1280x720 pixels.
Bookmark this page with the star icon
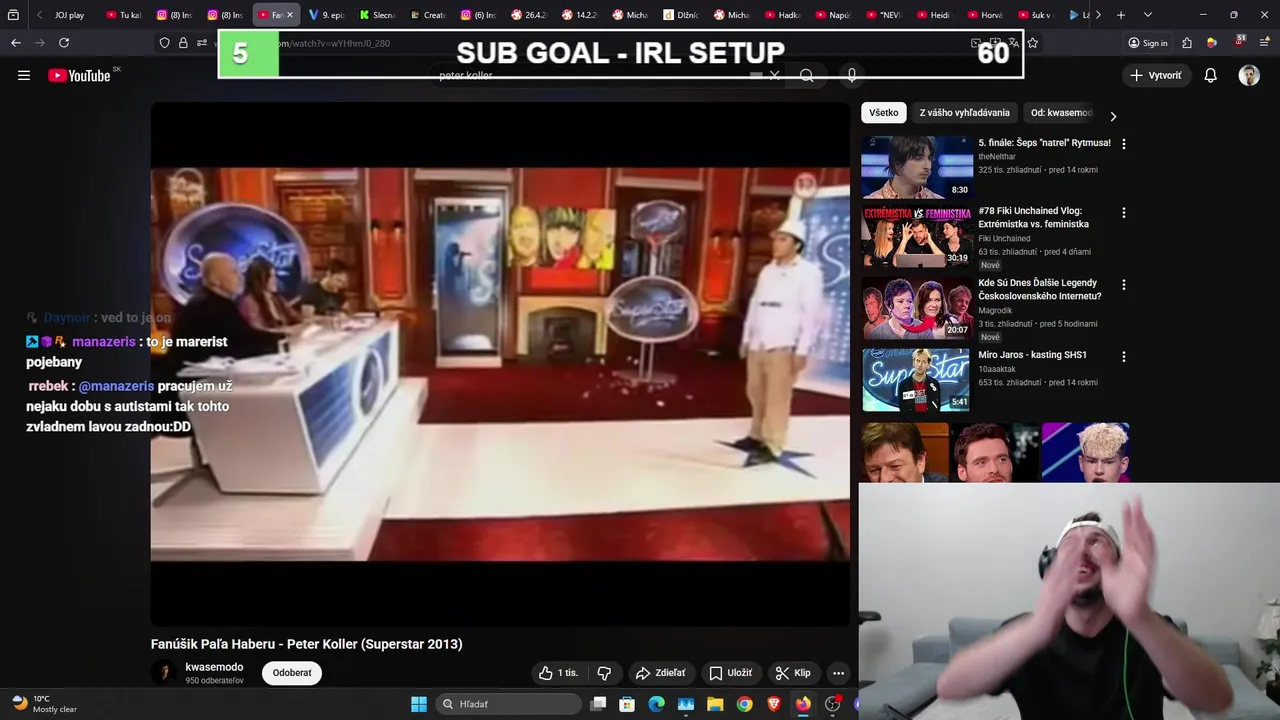click(1033, 43)
